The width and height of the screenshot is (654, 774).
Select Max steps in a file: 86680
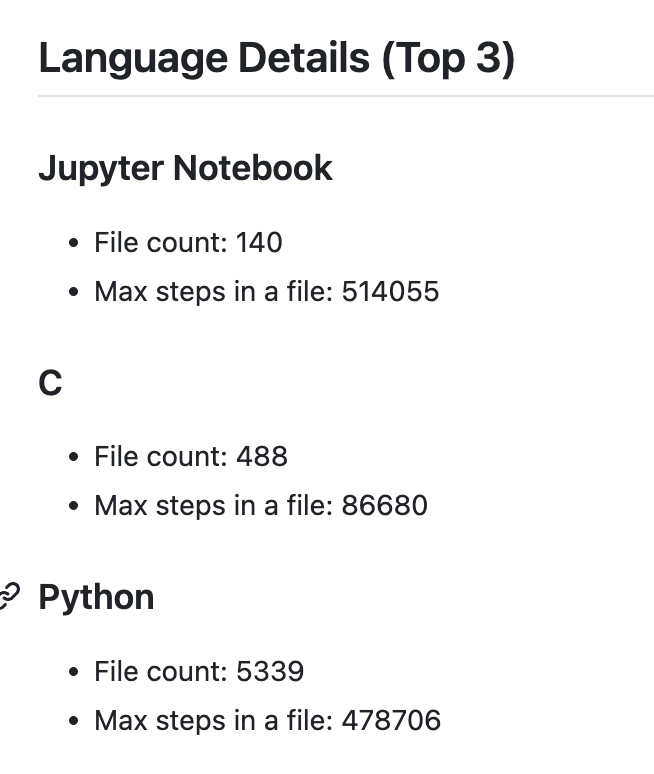click(261, 505)
